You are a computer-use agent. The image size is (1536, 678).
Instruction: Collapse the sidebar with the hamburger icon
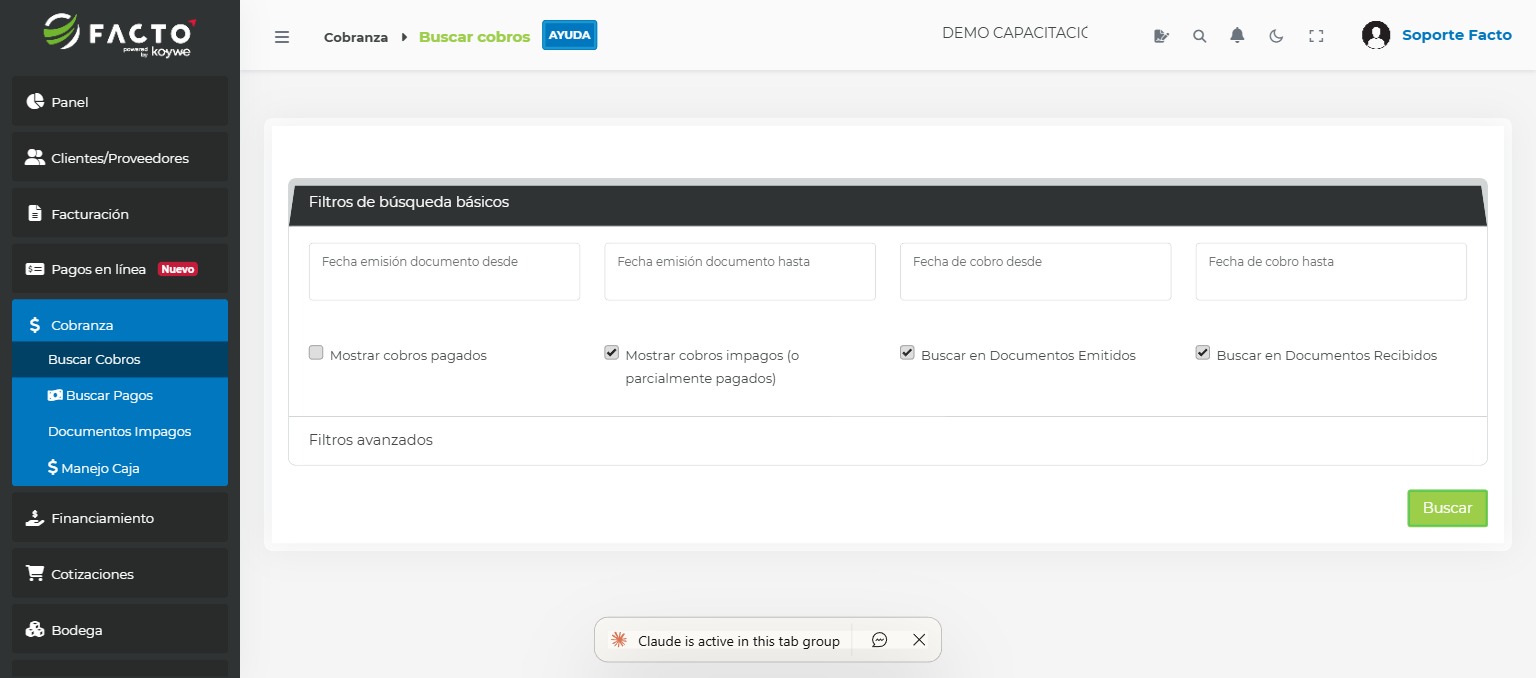click(282, 36)
